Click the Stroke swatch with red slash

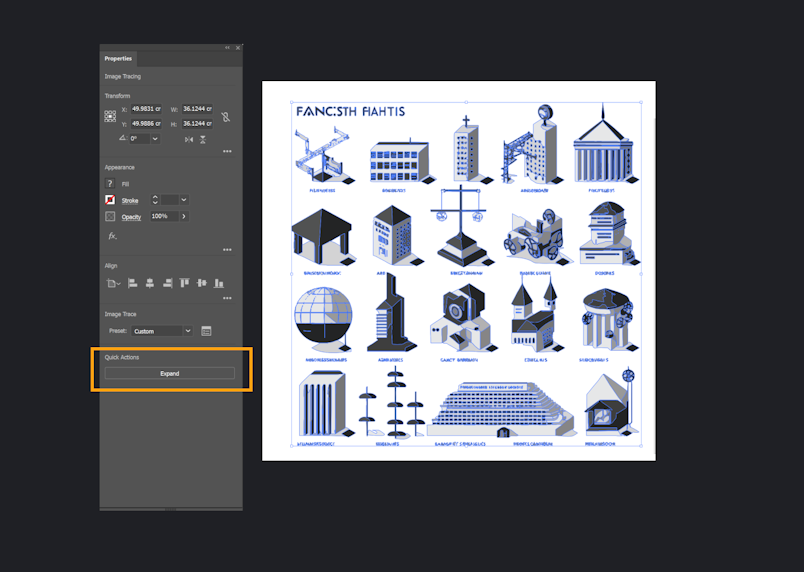[x=110, y=200]
